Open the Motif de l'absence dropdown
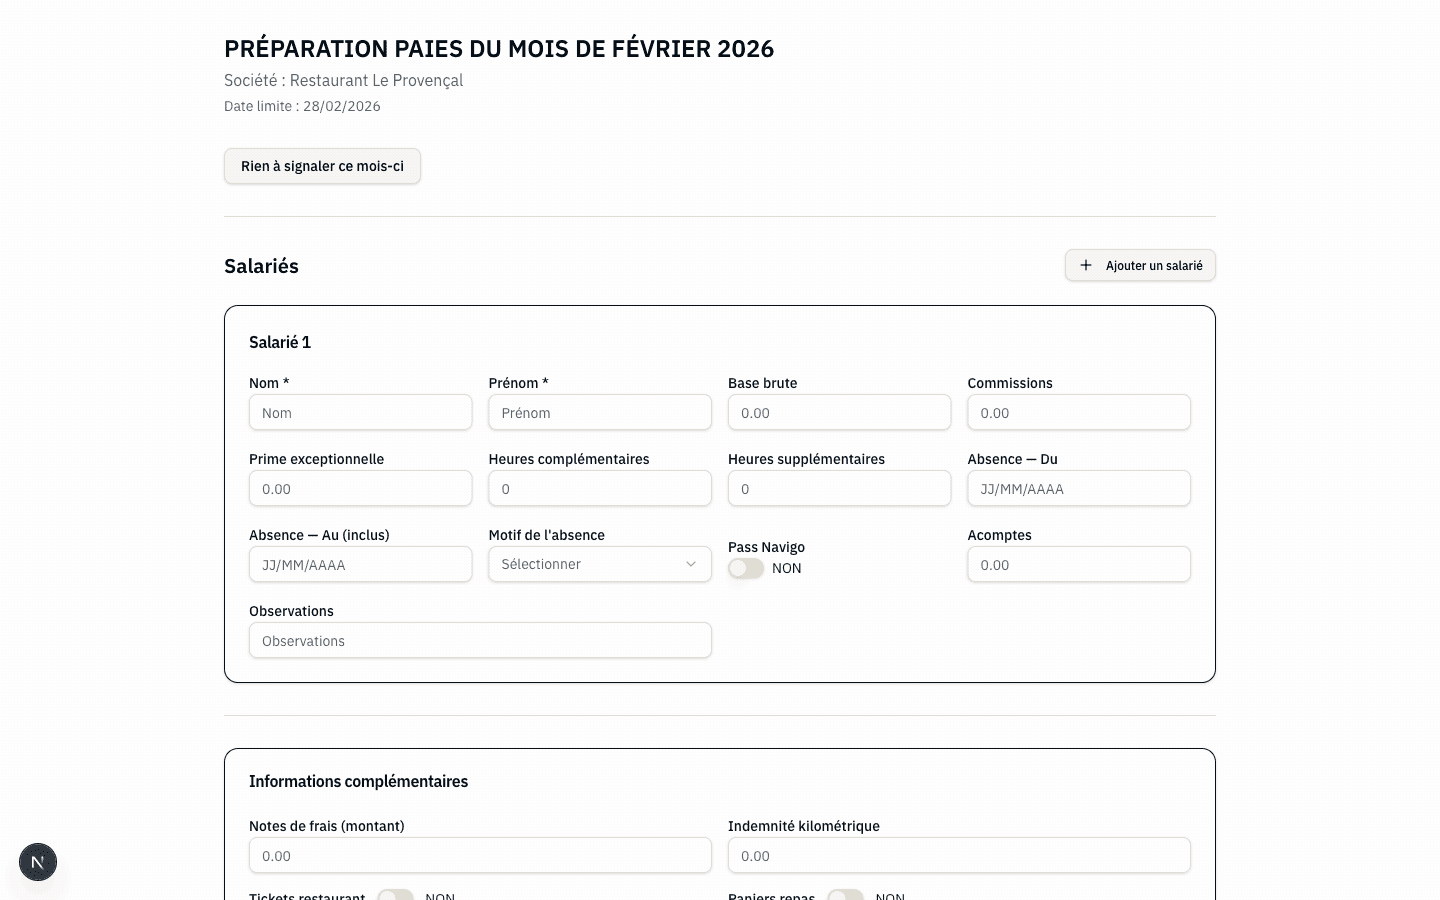 [600, 564]
